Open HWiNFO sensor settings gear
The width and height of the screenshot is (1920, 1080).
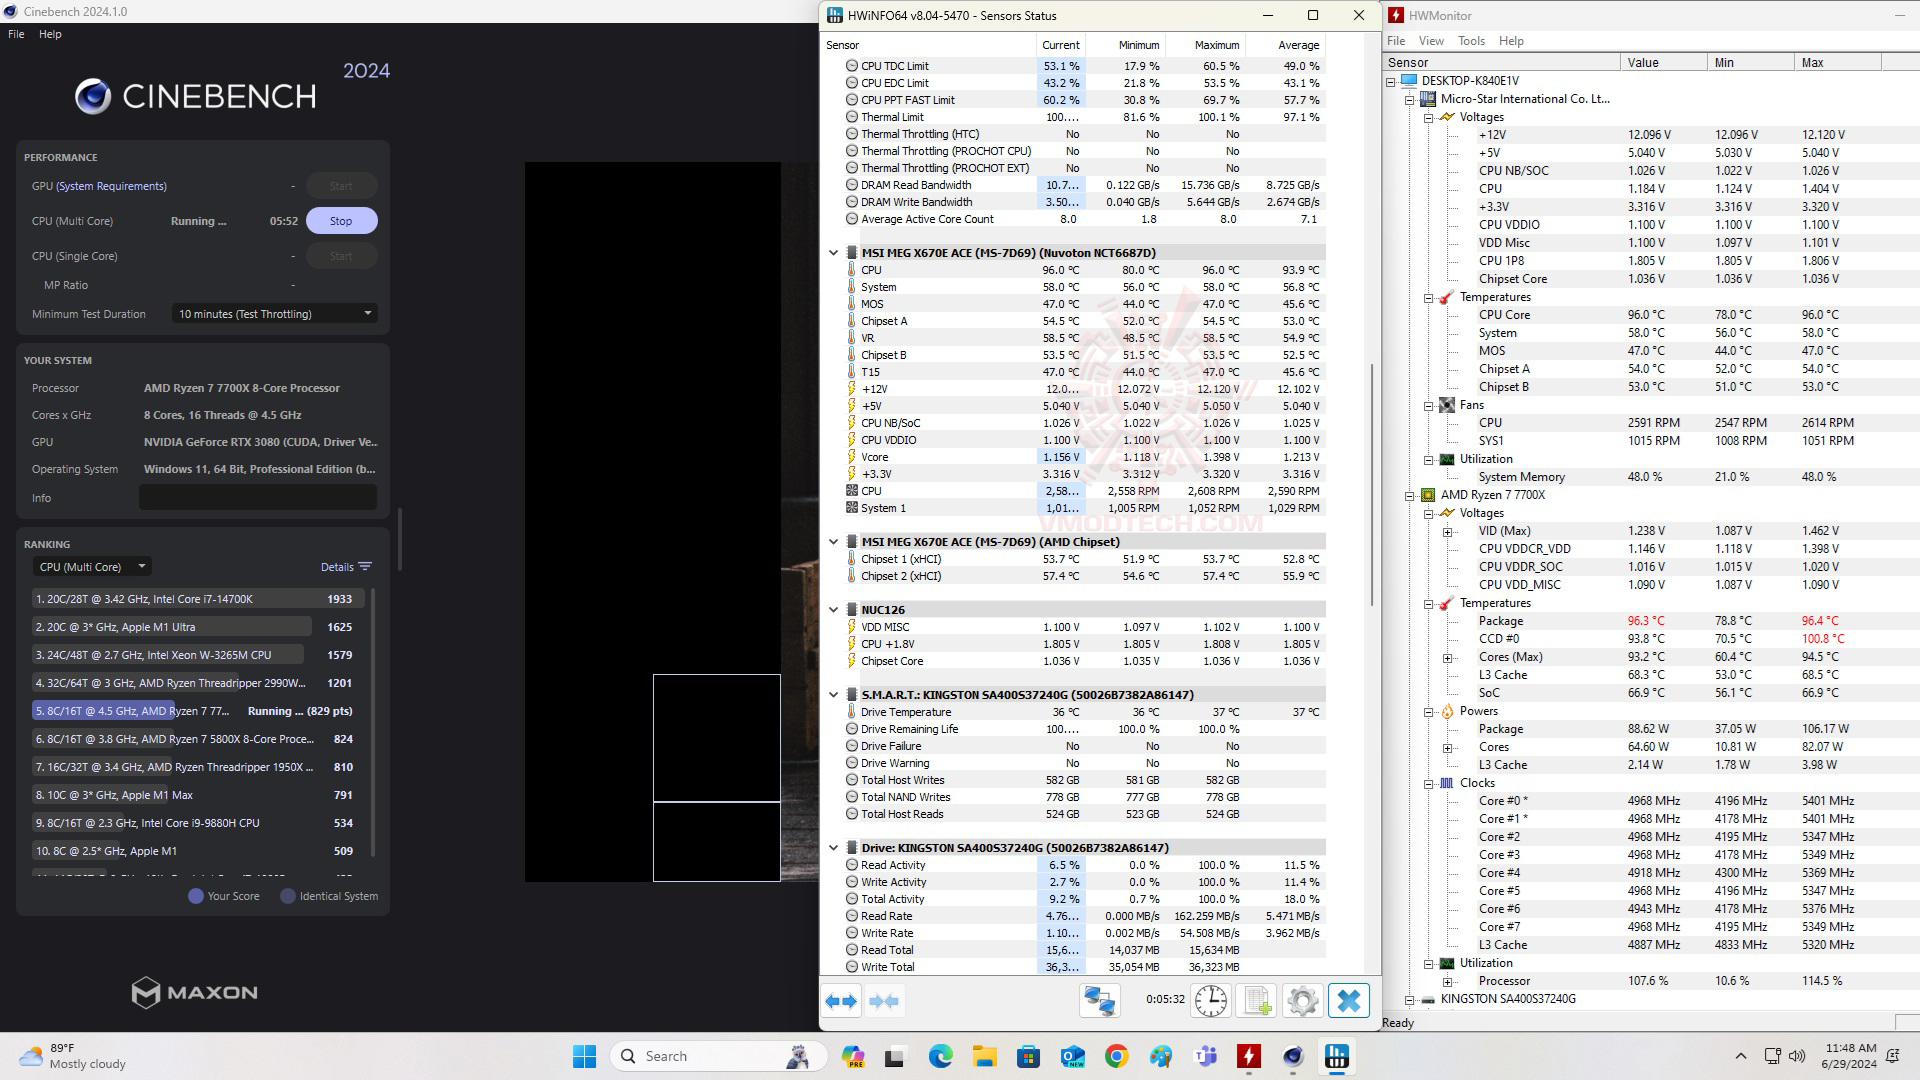(1302, 1001)
